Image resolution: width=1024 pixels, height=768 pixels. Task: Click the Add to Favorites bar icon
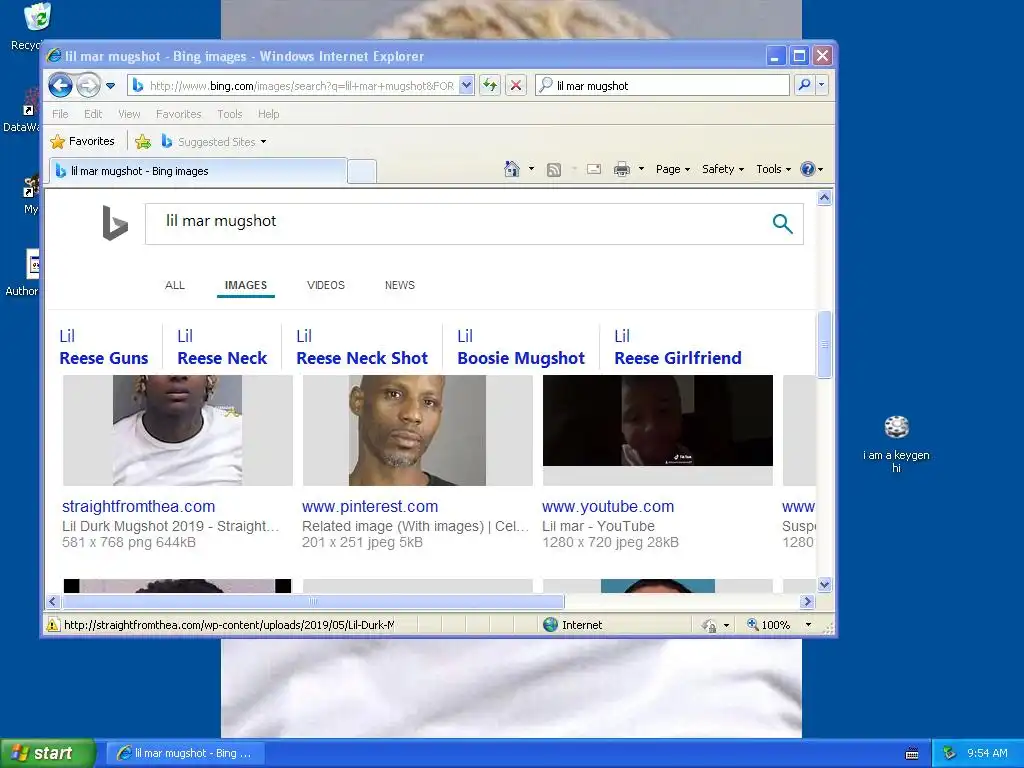point(143,141)
